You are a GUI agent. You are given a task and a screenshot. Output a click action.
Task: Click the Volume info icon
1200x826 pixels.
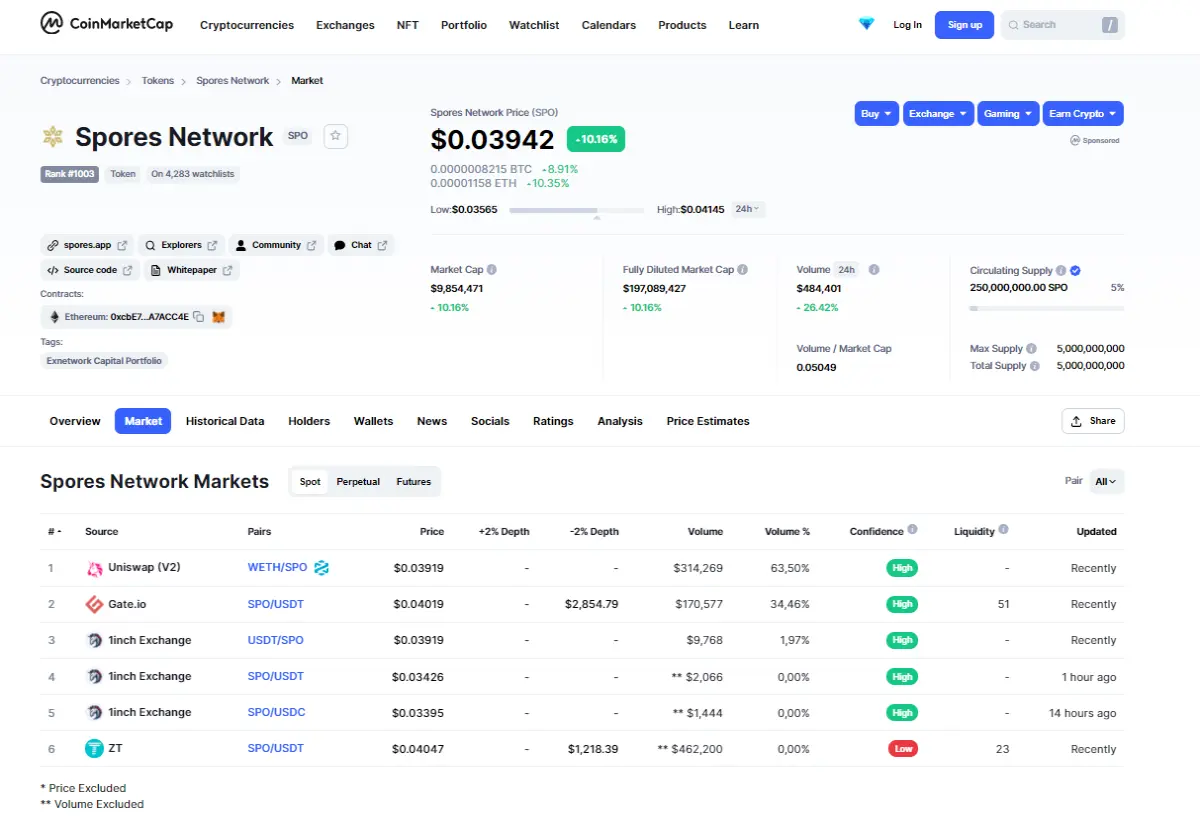tap(874, 270)
